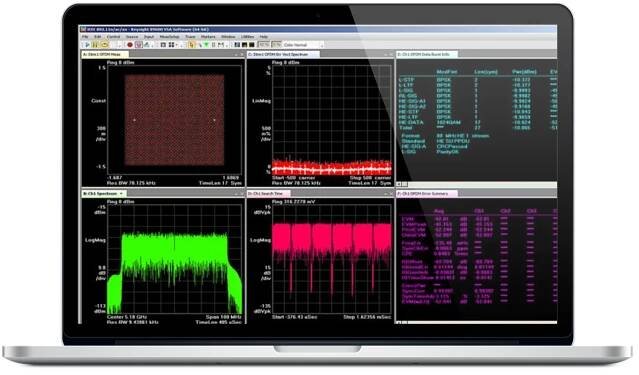Click the "Rng 316.2278 mV" range label
The image size is (639, 375).
pyautogui.click(x=293, y=202)
